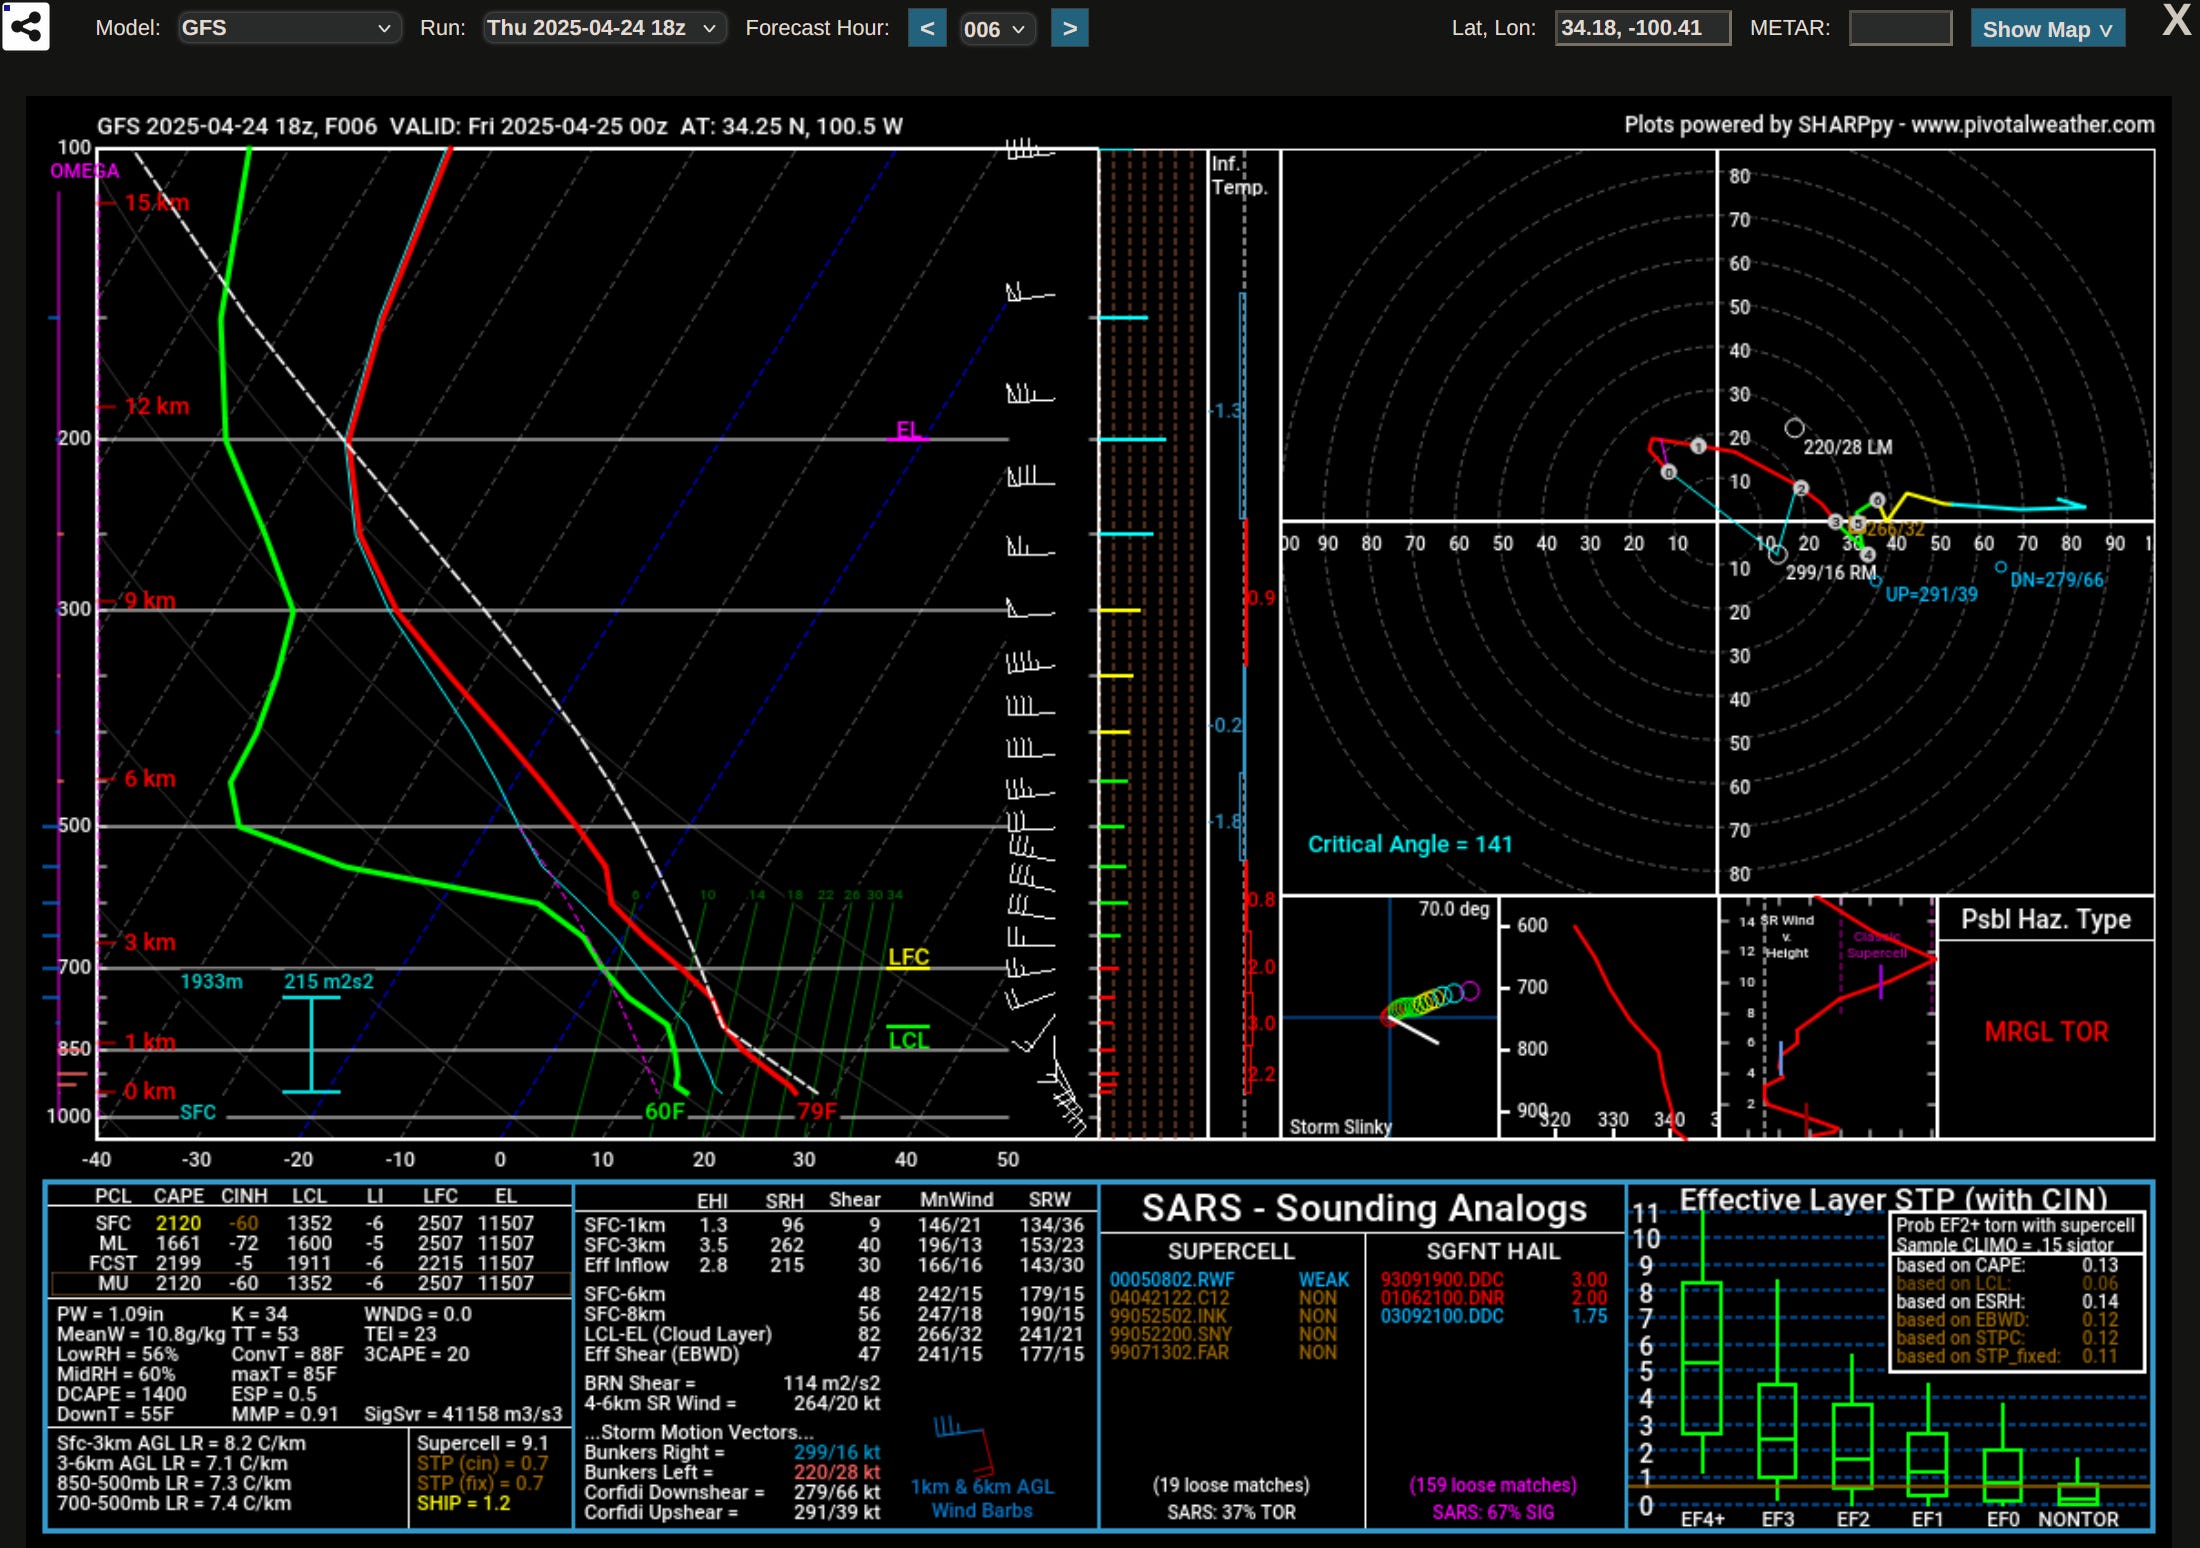Screen dimensions: 2200x1548
Task: Open the Model GFS dropdown
Action: 287,28
